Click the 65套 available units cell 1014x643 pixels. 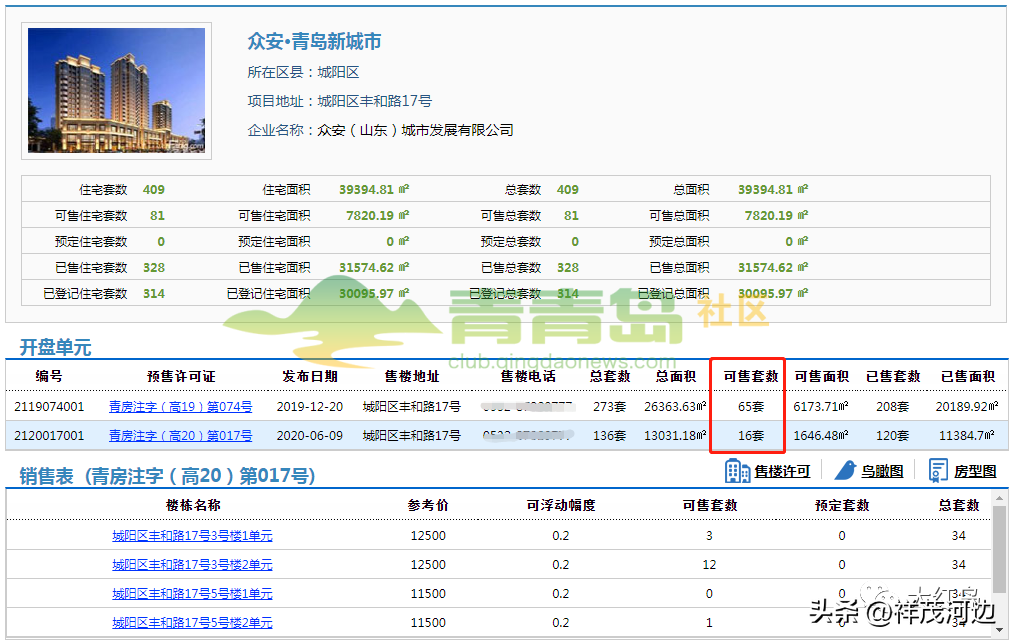tap(751, 407)
